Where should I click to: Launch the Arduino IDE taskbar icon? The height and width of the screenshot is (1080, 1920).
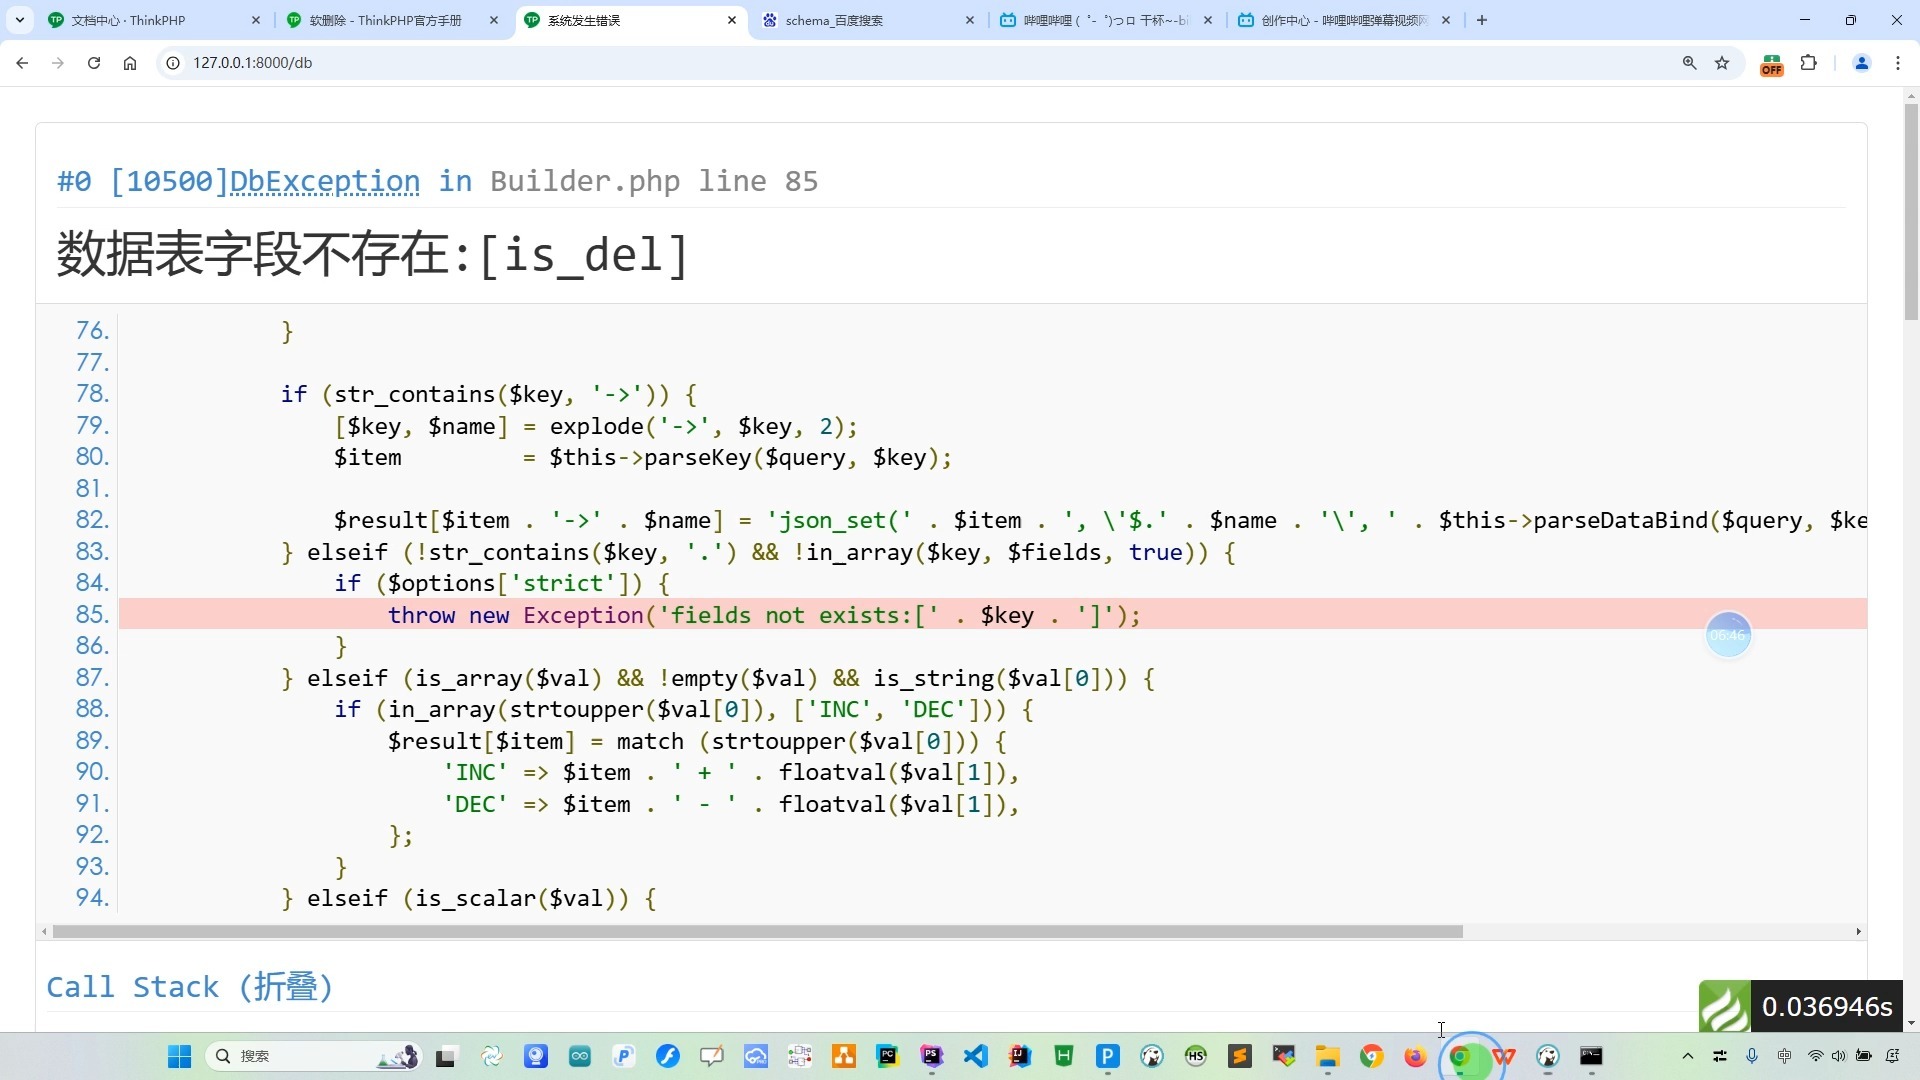tap(580, 1056)
